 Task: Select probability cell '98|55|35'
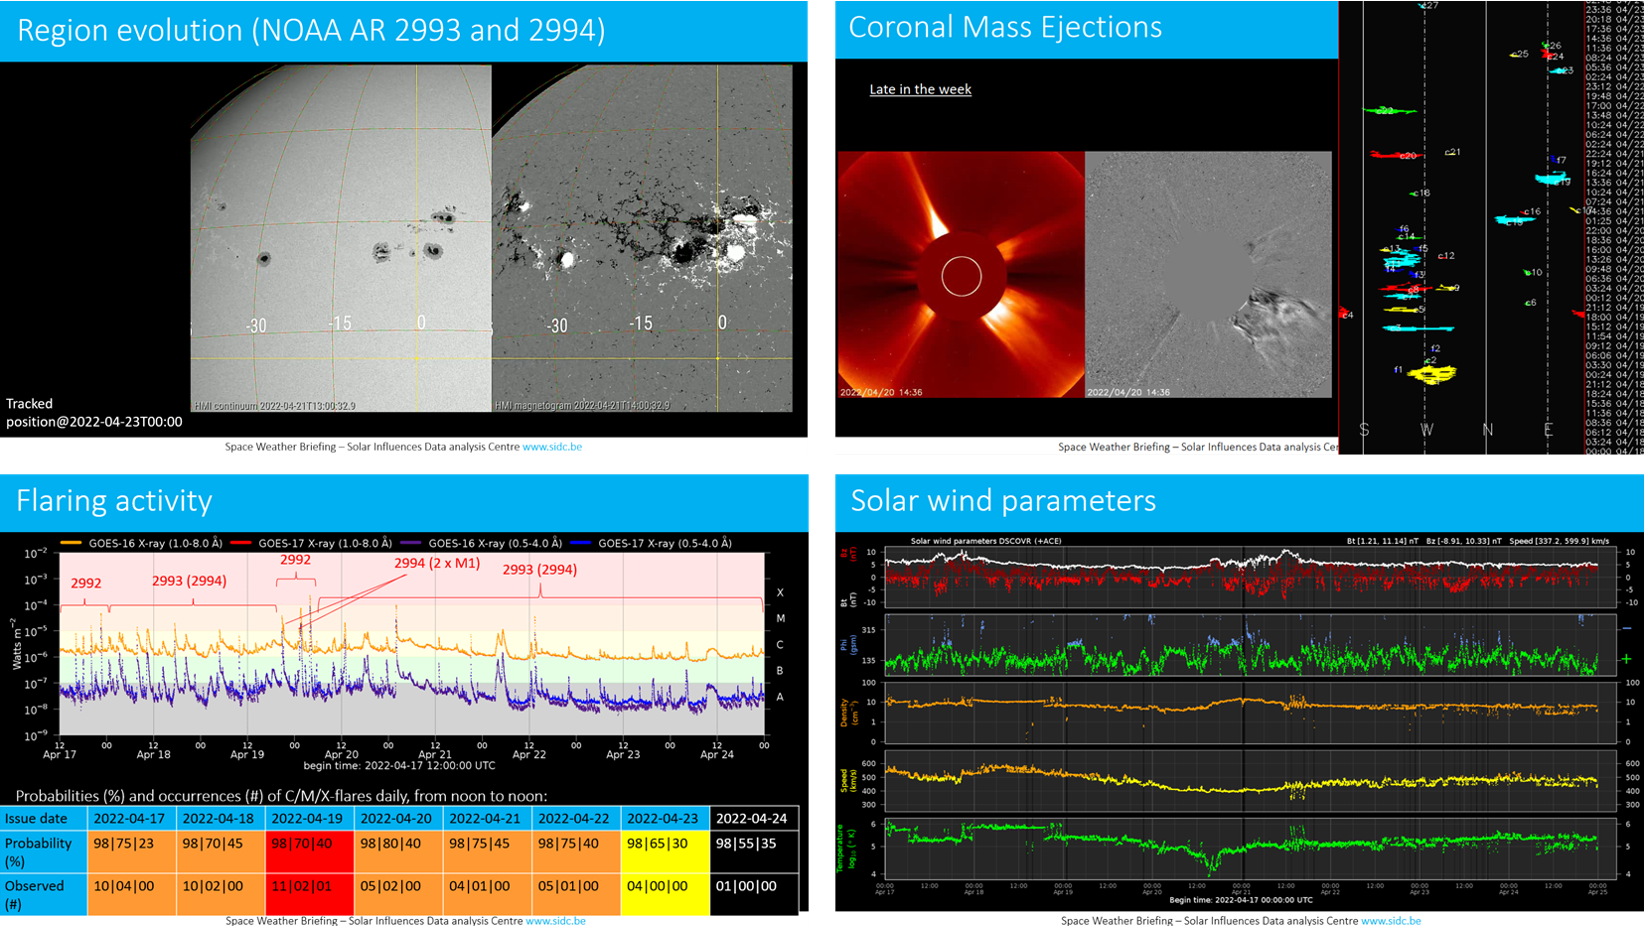(755, 852)
